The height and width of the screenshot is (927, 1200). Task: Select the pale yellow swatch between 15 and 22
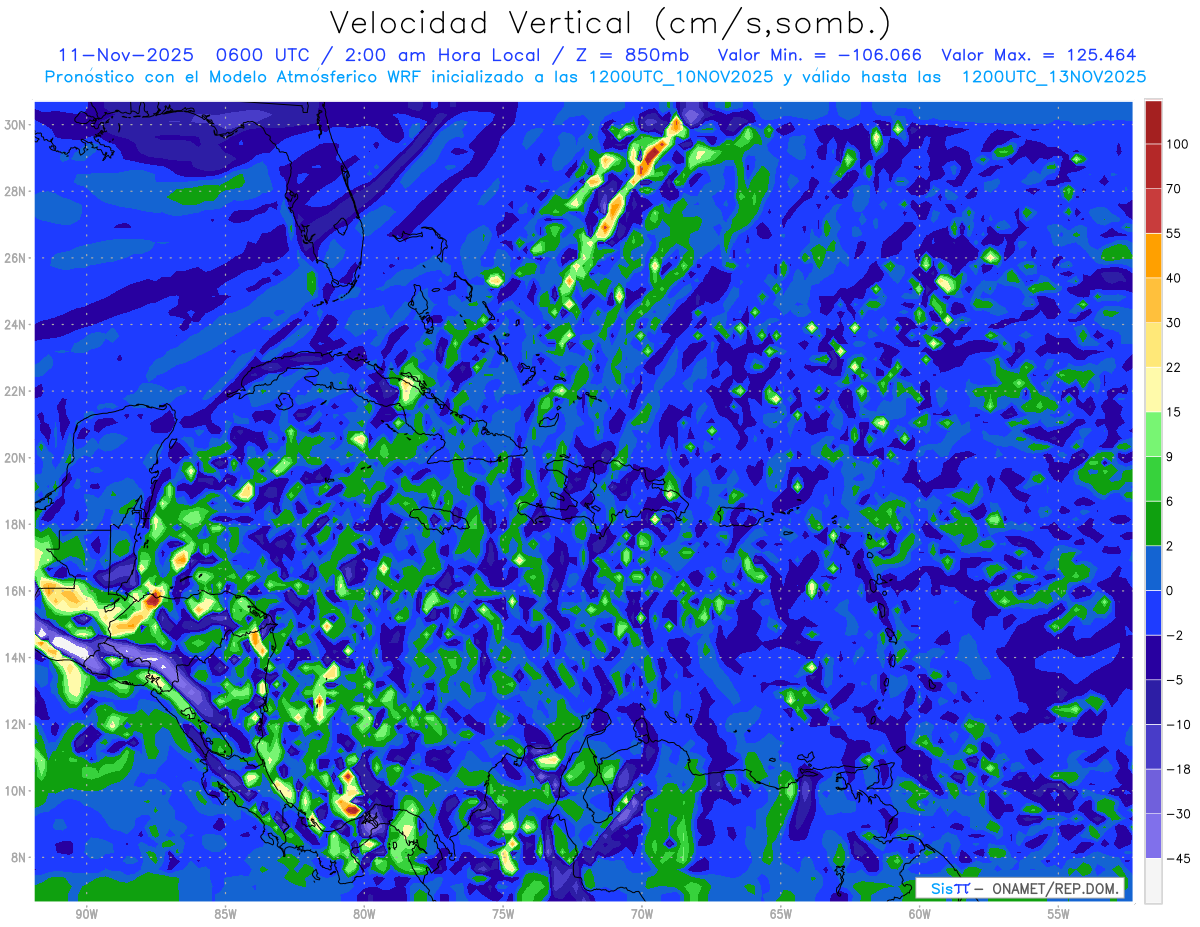[x=1153, y=389]
